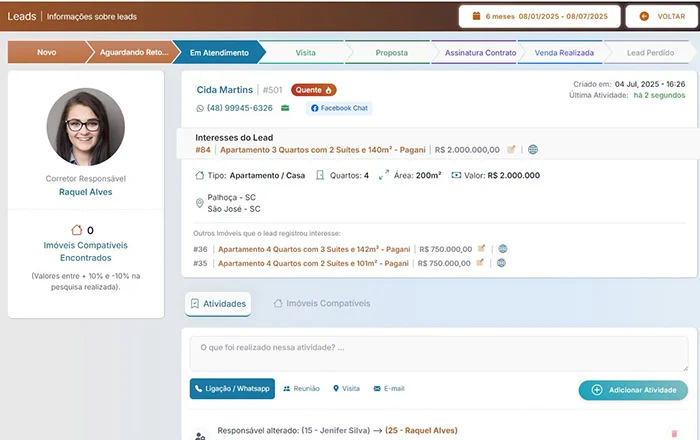Edit interest #35 using pencil icon
This screenshot has height=440, width=700.
click(x=479, y=263)
